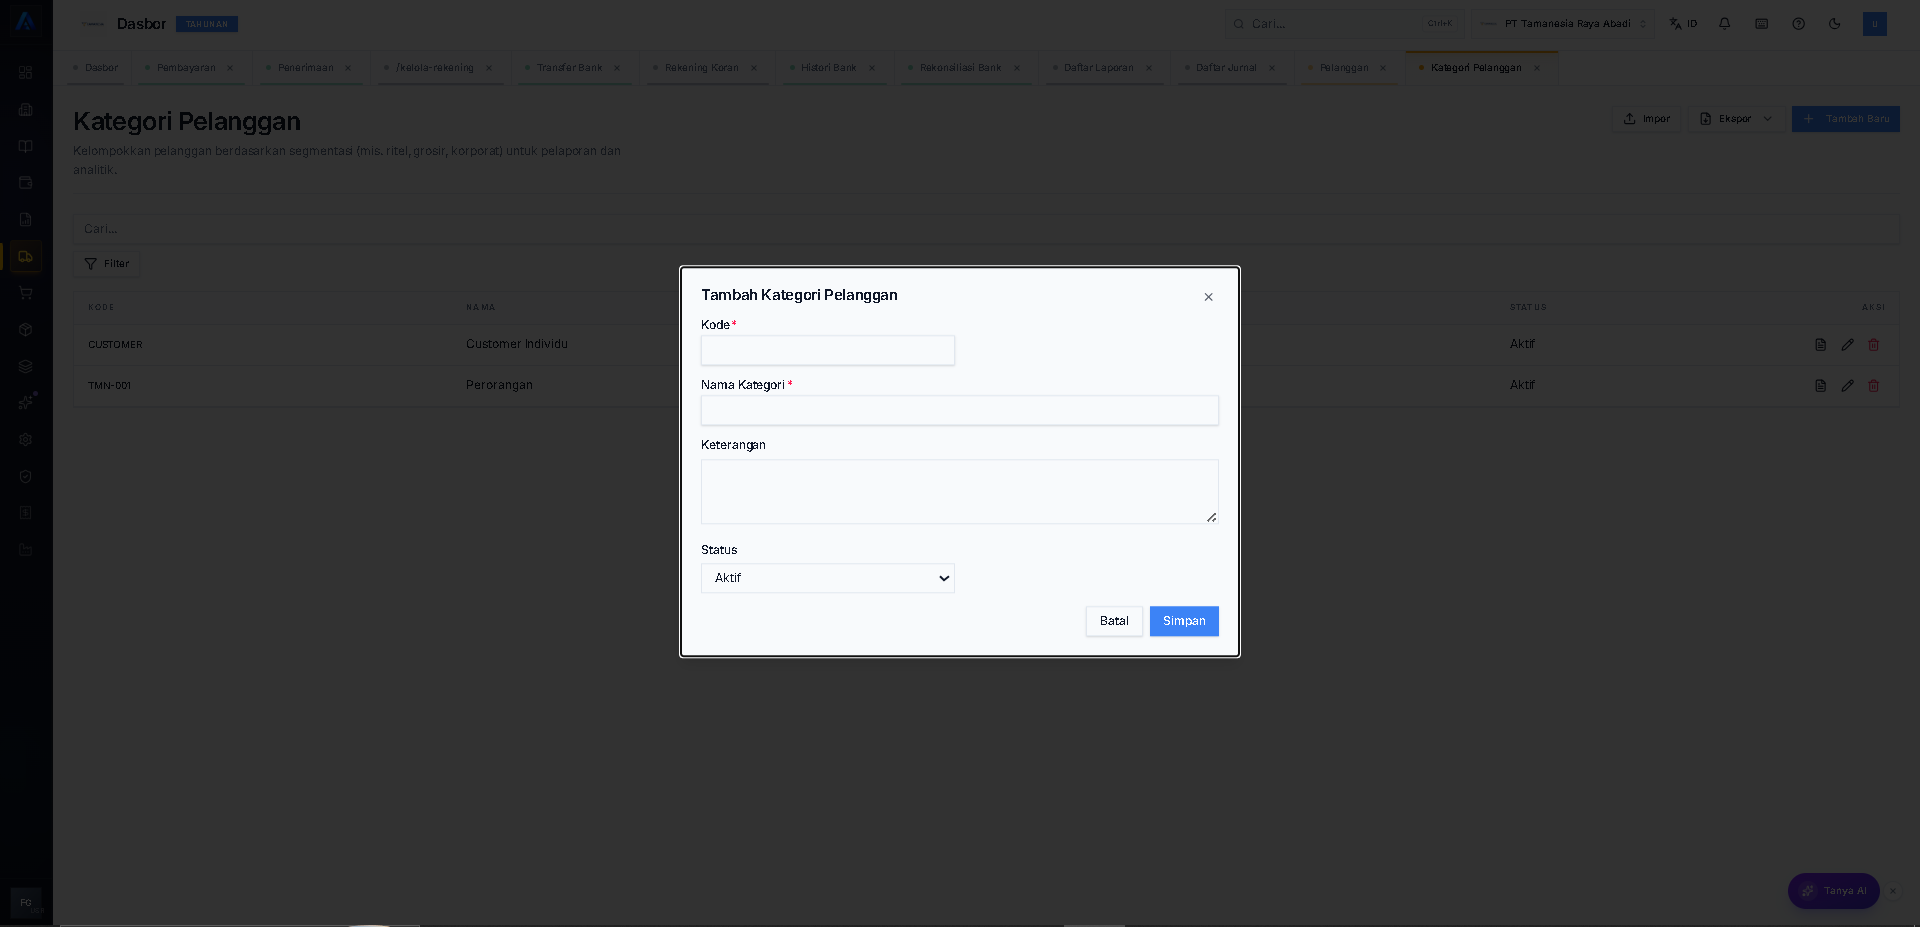Open the Status dropdown showing Aktif
The width and height of the screenshot is (1920, 927).
pos(828,578)
